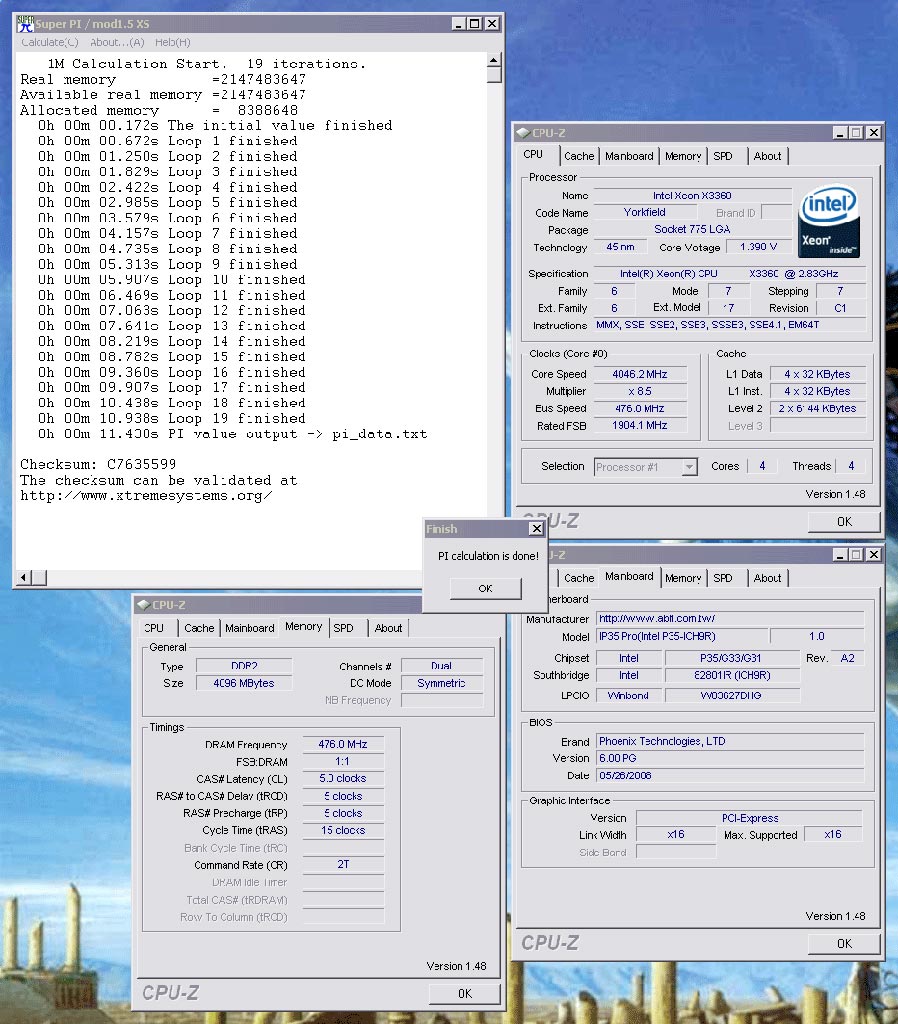Viewport: 898px width, 1024px height.
Task: Click the http://www.xtremesystems.org/ text in Super PI
Action: click(x=146, y=496)
